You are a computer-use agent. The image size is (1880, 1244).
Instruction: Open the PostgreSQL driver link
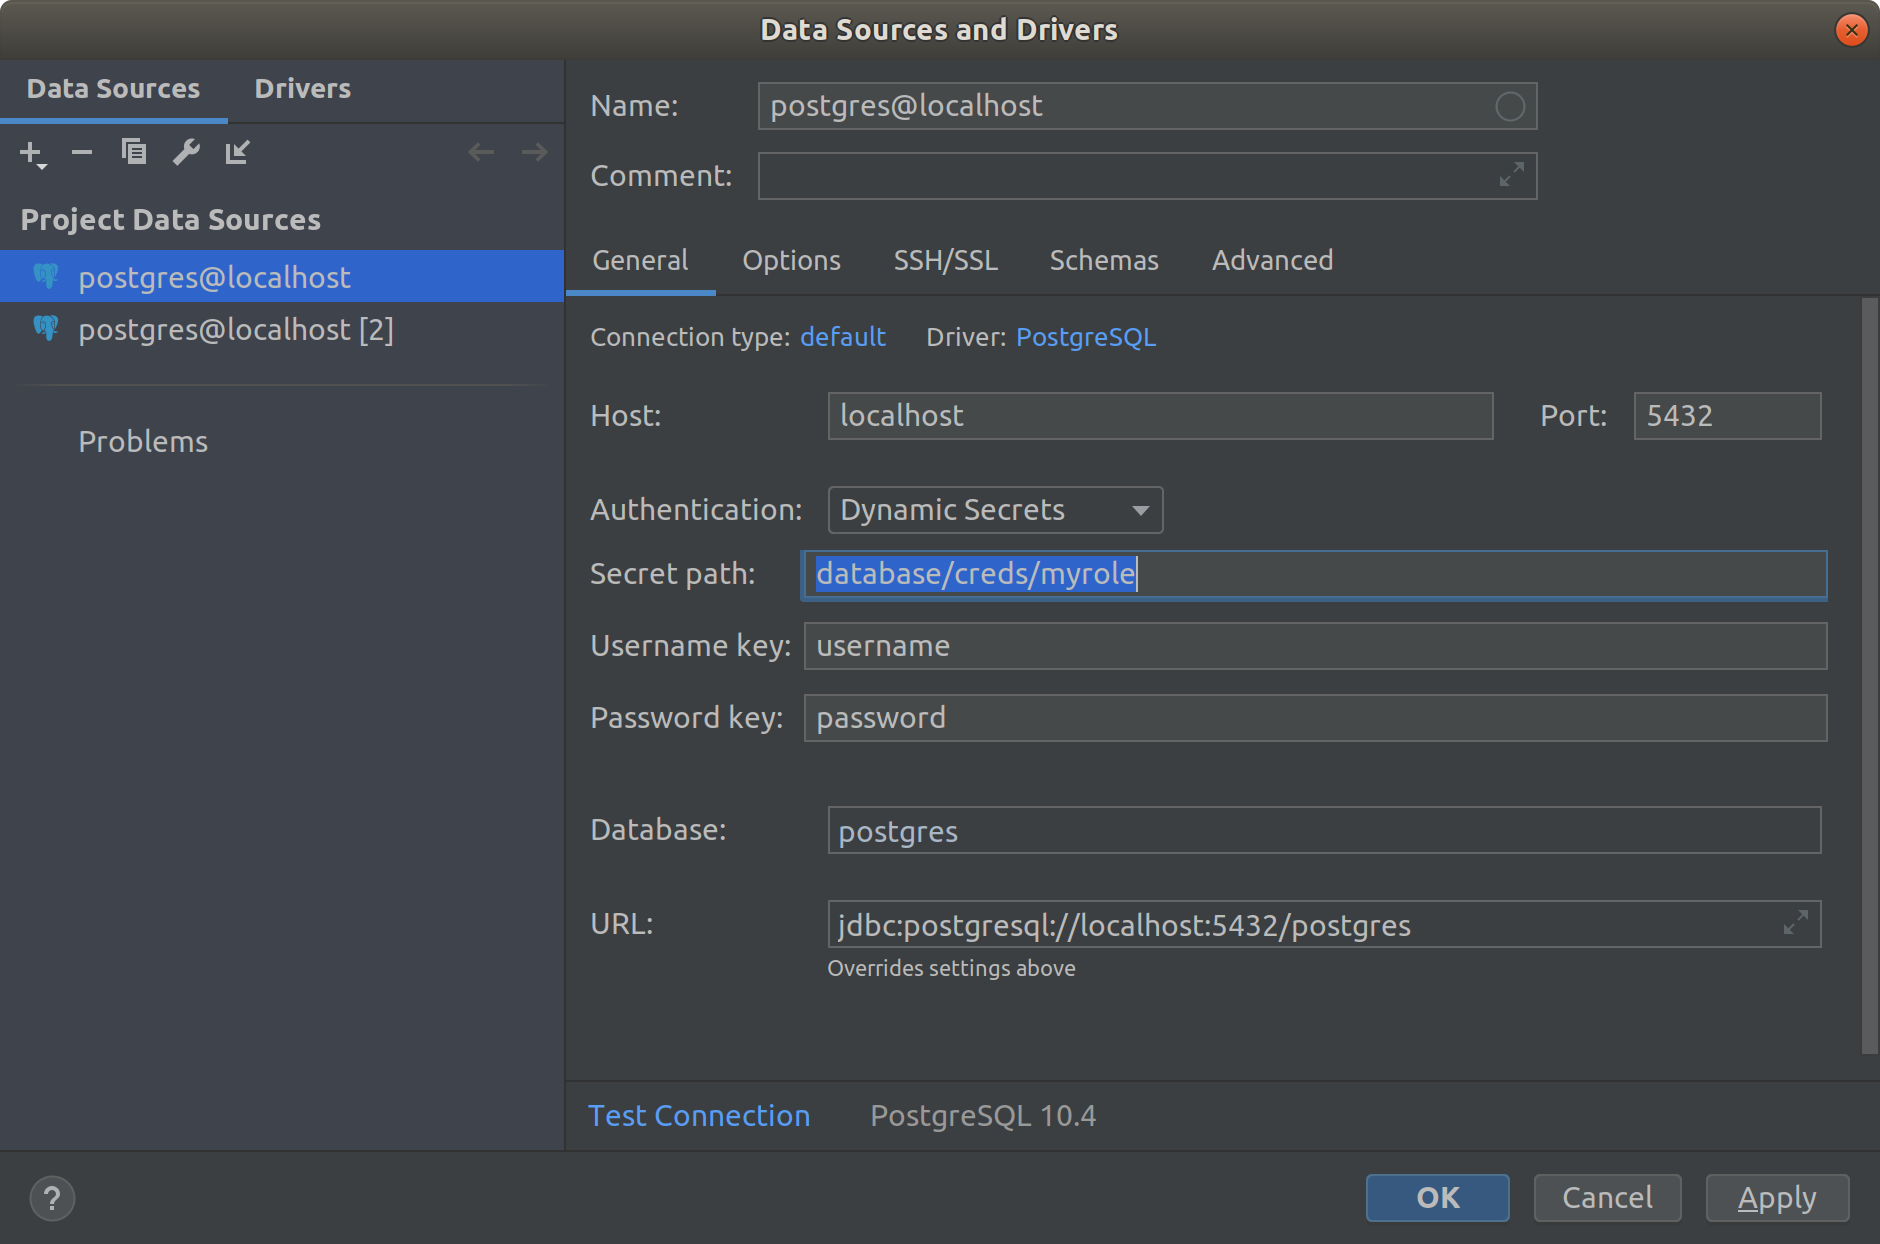[x=1086, y=337]
